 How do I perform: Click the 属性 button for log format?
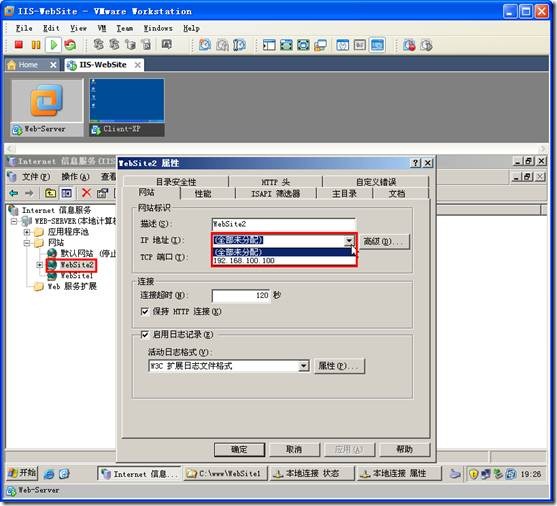click(x=340, y=366)
